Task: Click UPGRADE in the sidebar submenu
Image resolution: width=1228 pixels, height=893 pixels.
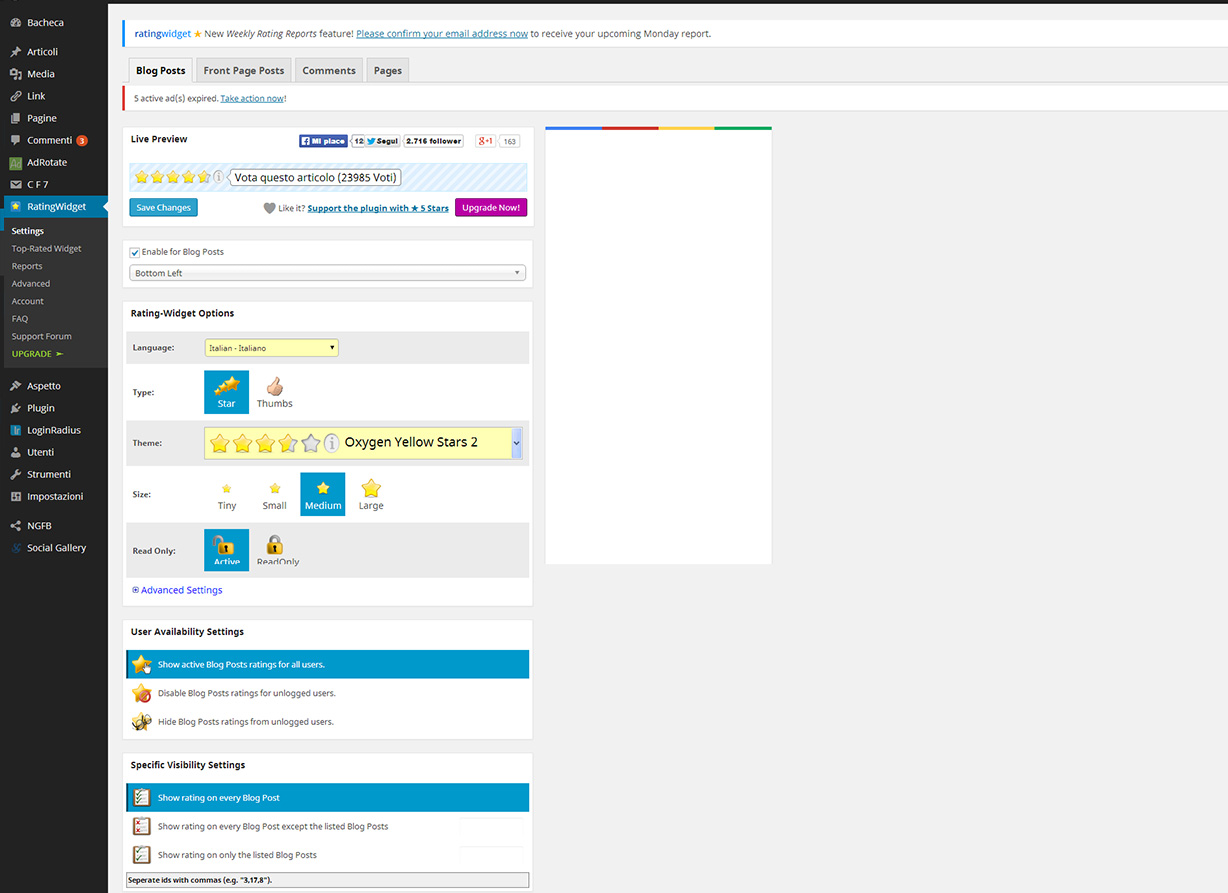Action: (38, 354)
